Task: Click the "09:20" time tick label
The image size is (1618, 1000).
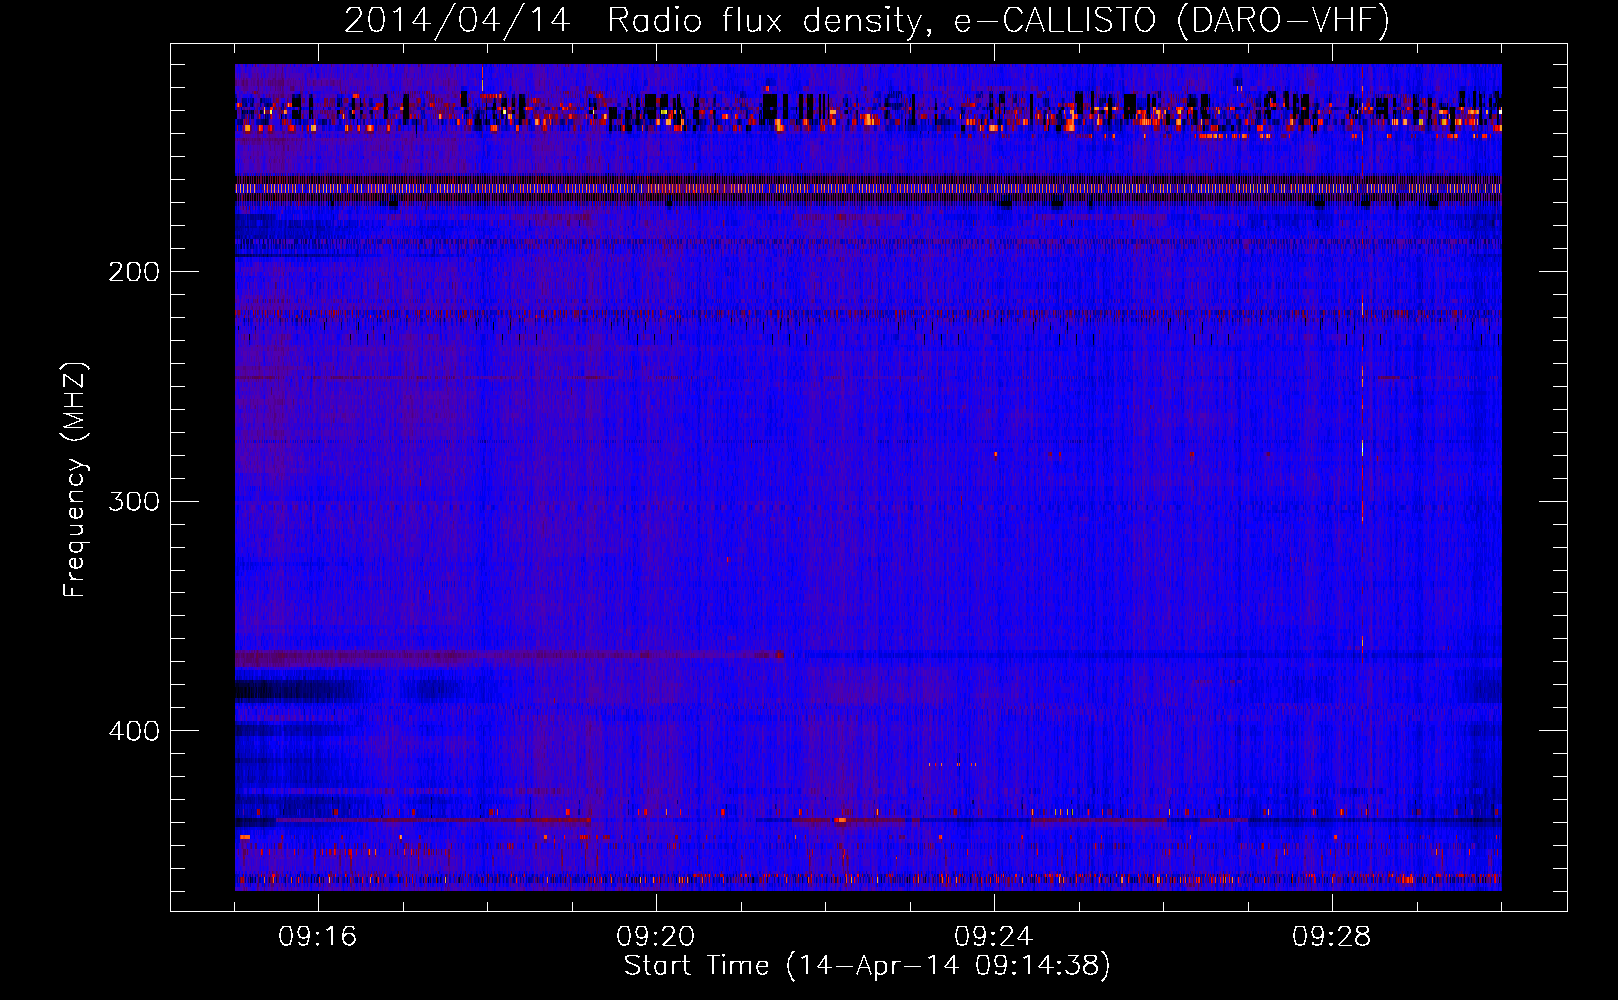Action: [x=656, y=937]
